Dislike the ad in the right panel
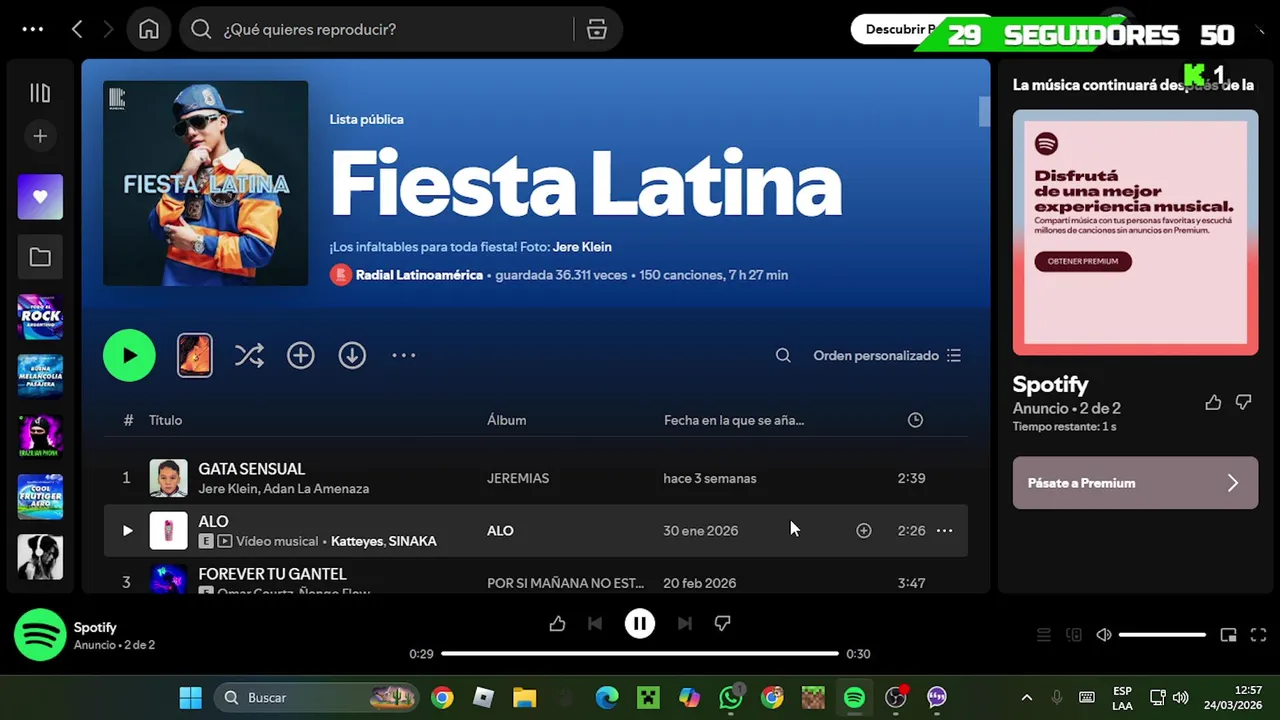This screenshot has width=1280, height=720. [1243, 402]
